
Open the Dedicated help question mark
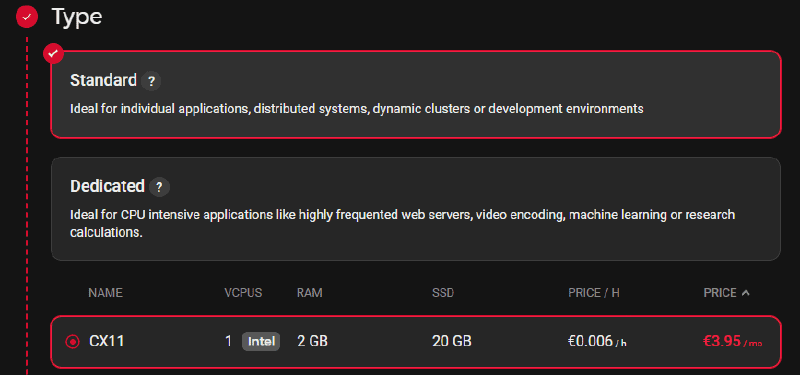coord(160,187)
